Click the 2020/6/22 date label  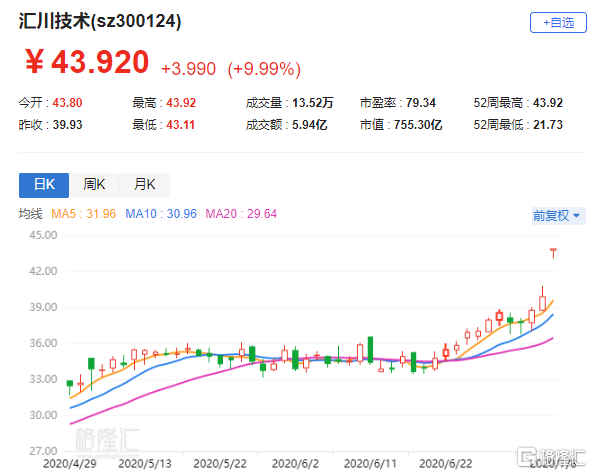click(446, 463)
